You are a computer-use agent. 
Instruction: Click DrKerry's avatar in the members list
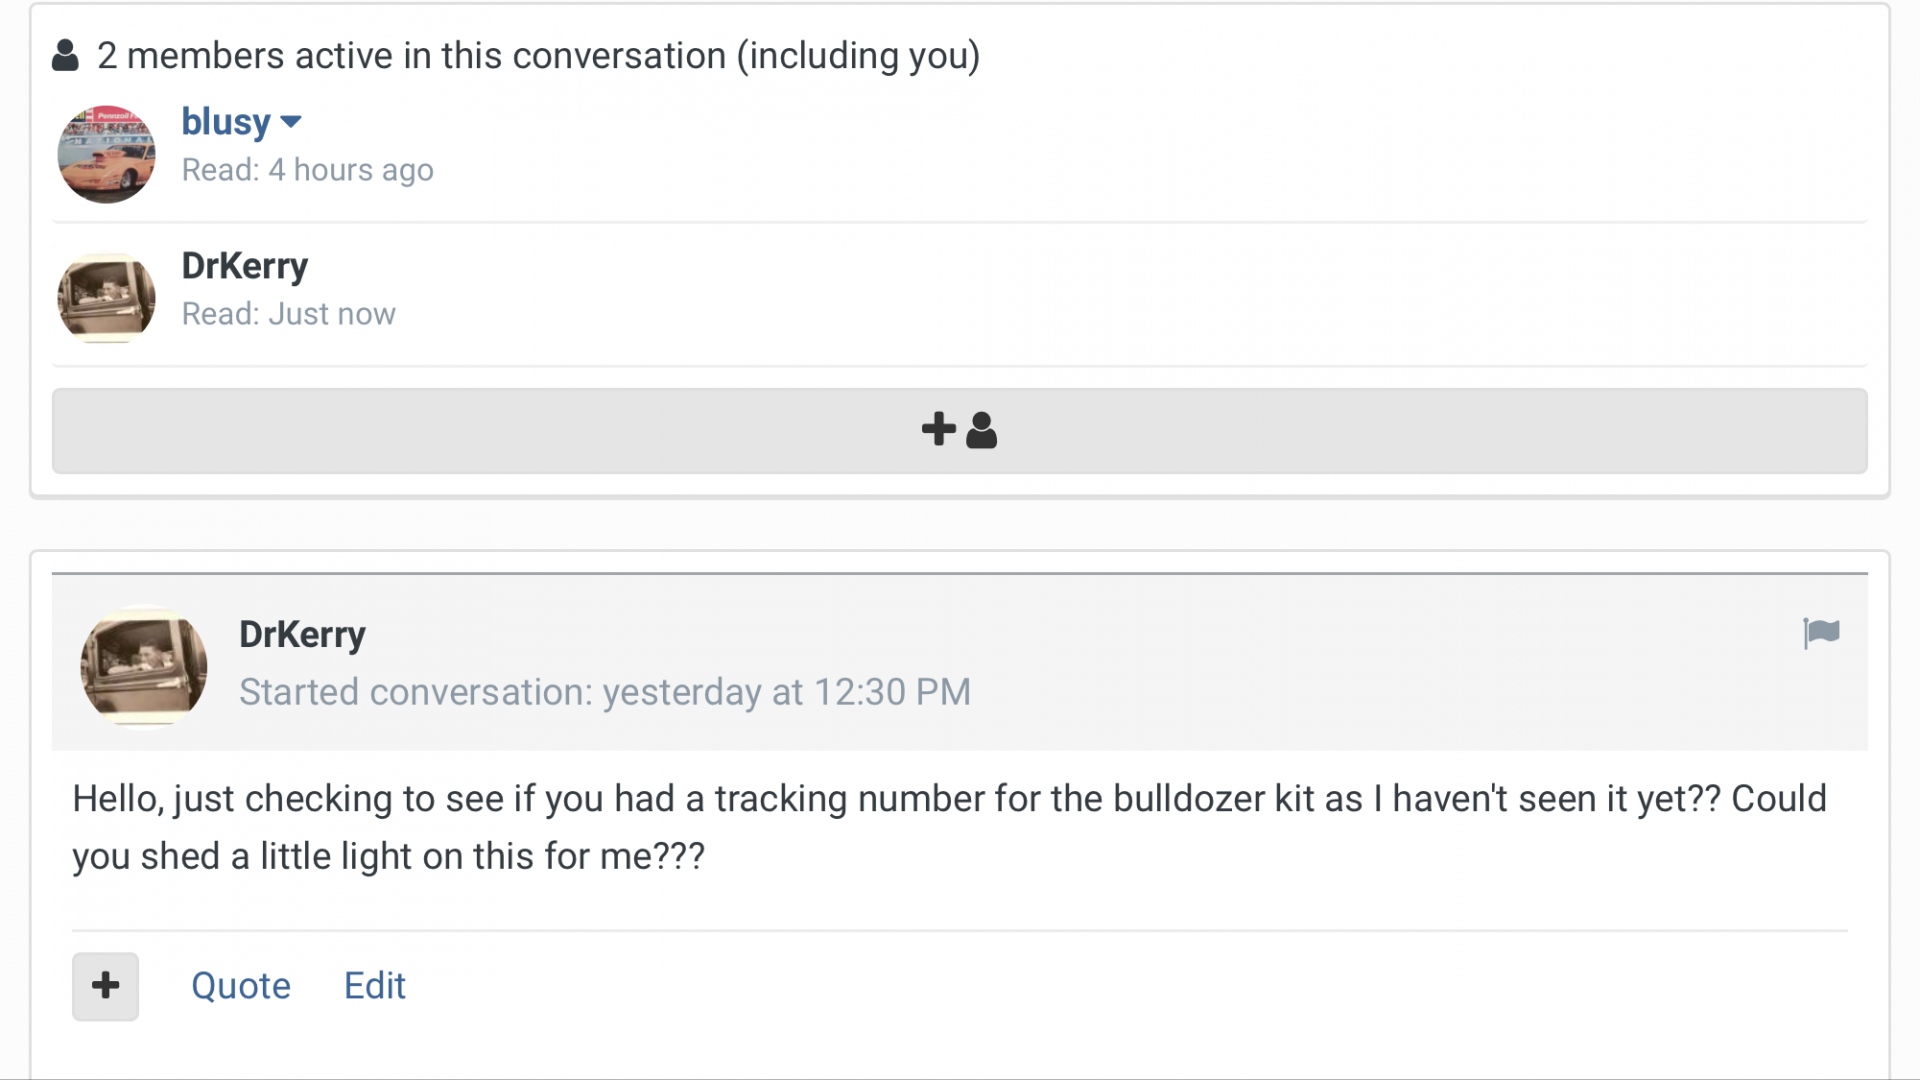106,298
